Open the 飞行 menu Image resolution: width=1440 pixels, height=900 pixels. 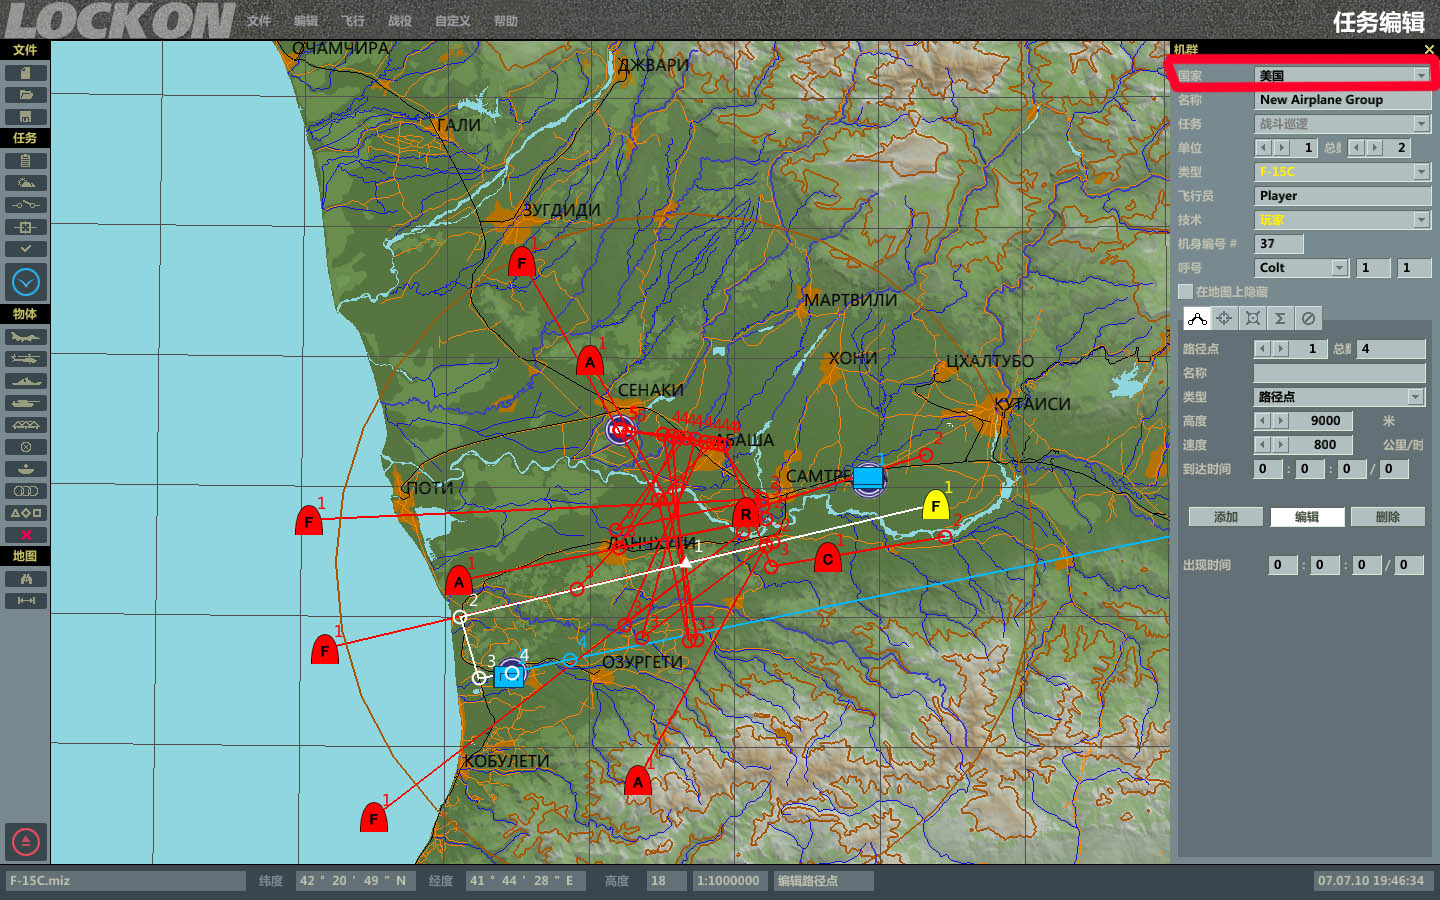pos(353,21)
